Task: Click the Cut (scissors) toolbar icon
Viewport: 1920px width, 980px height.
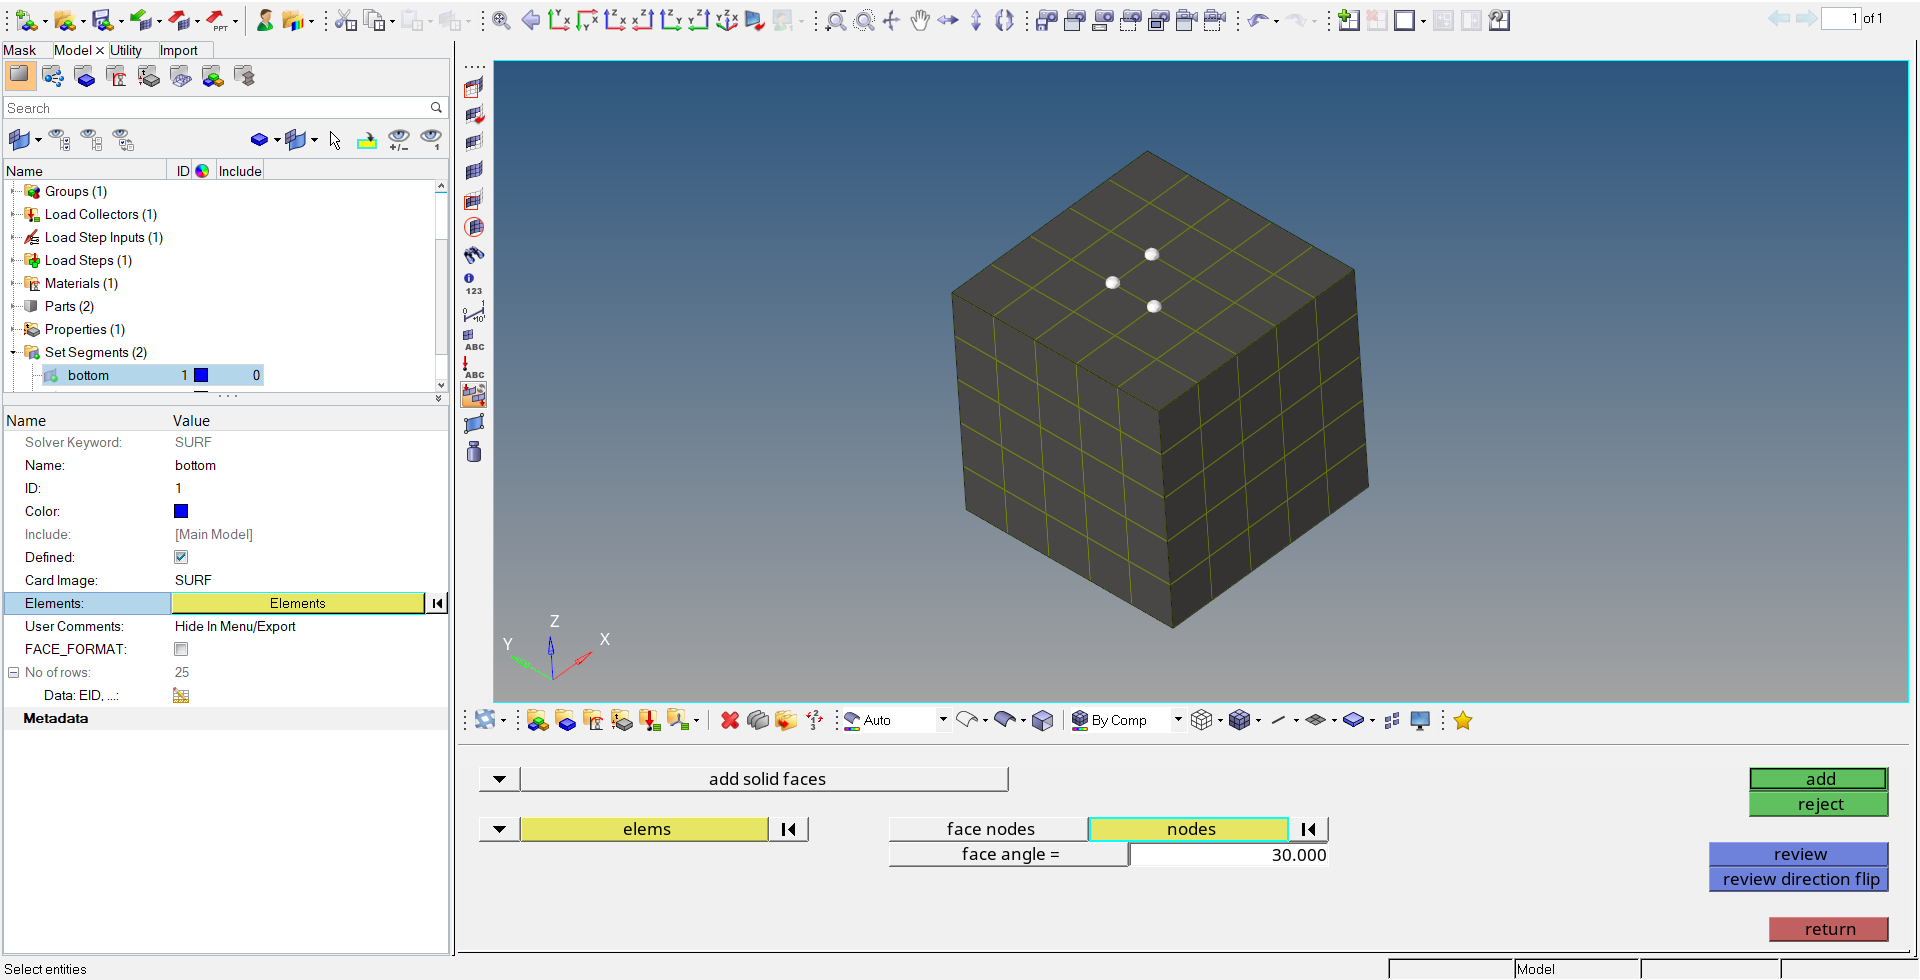Action: click(344, 20)
